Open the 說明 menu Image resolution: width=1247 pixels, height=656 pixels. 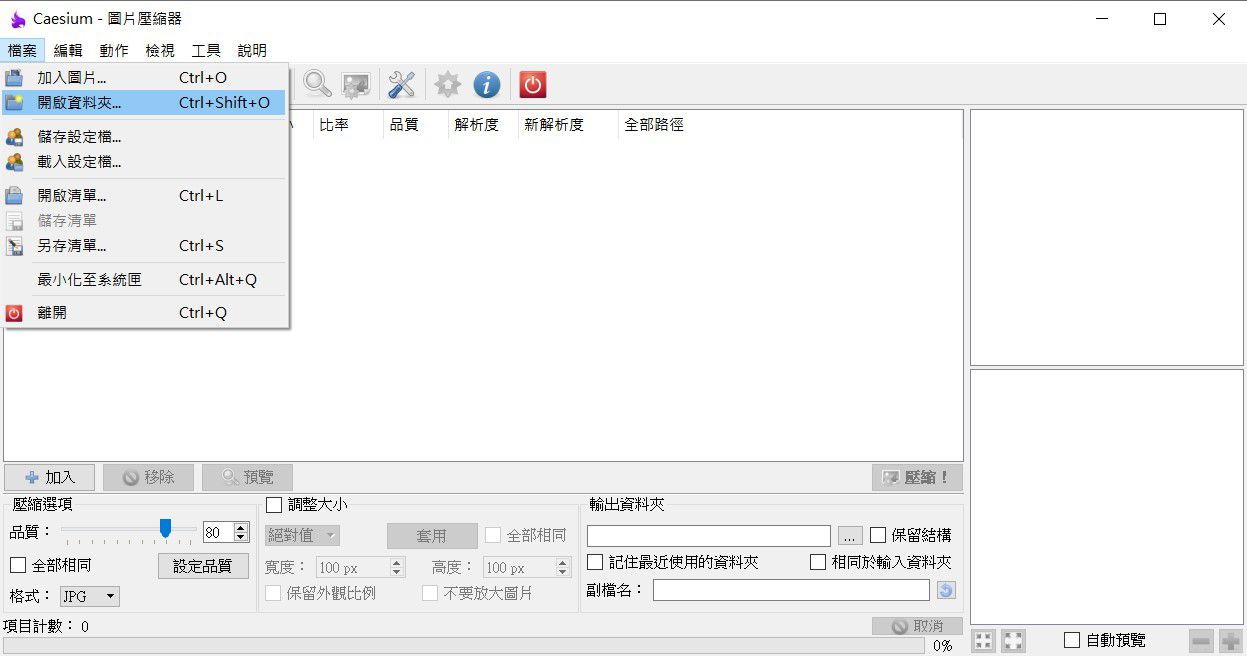point(252,50)
